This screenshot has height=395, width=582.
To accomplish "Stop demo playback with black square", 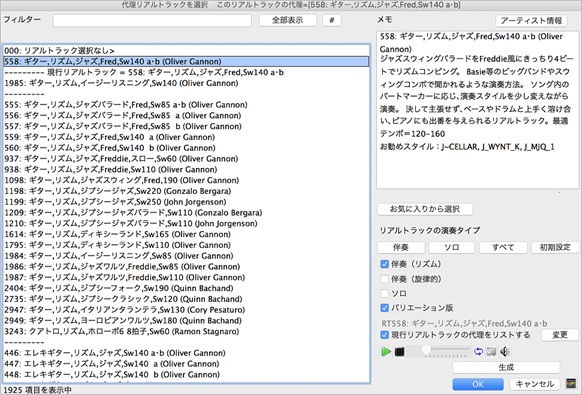I will 399,352.
